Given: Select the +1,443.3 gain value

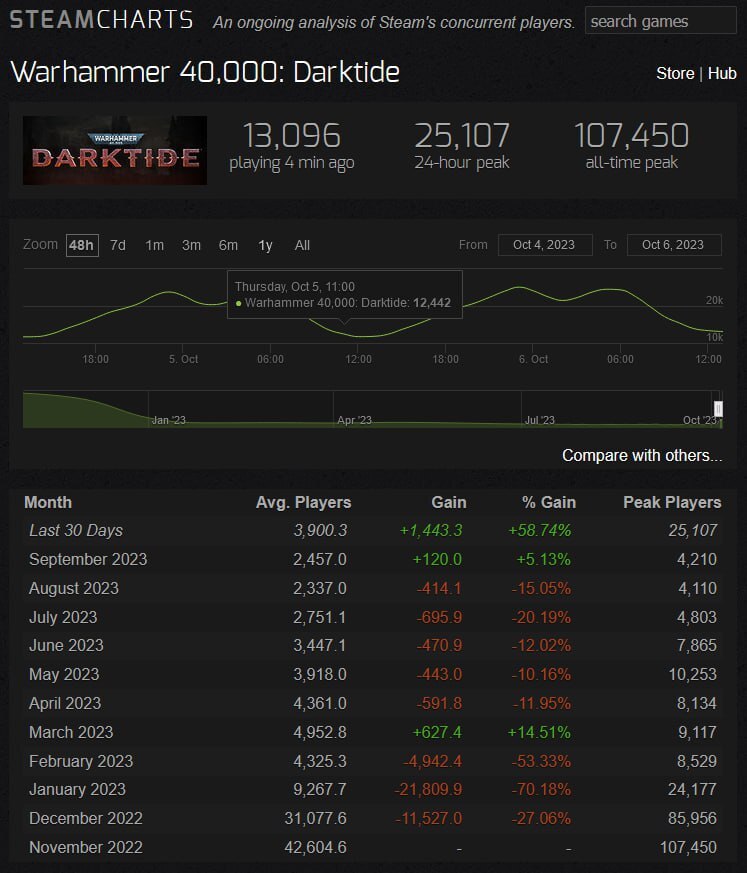Looking at the screenshot, I should point(431,531).
